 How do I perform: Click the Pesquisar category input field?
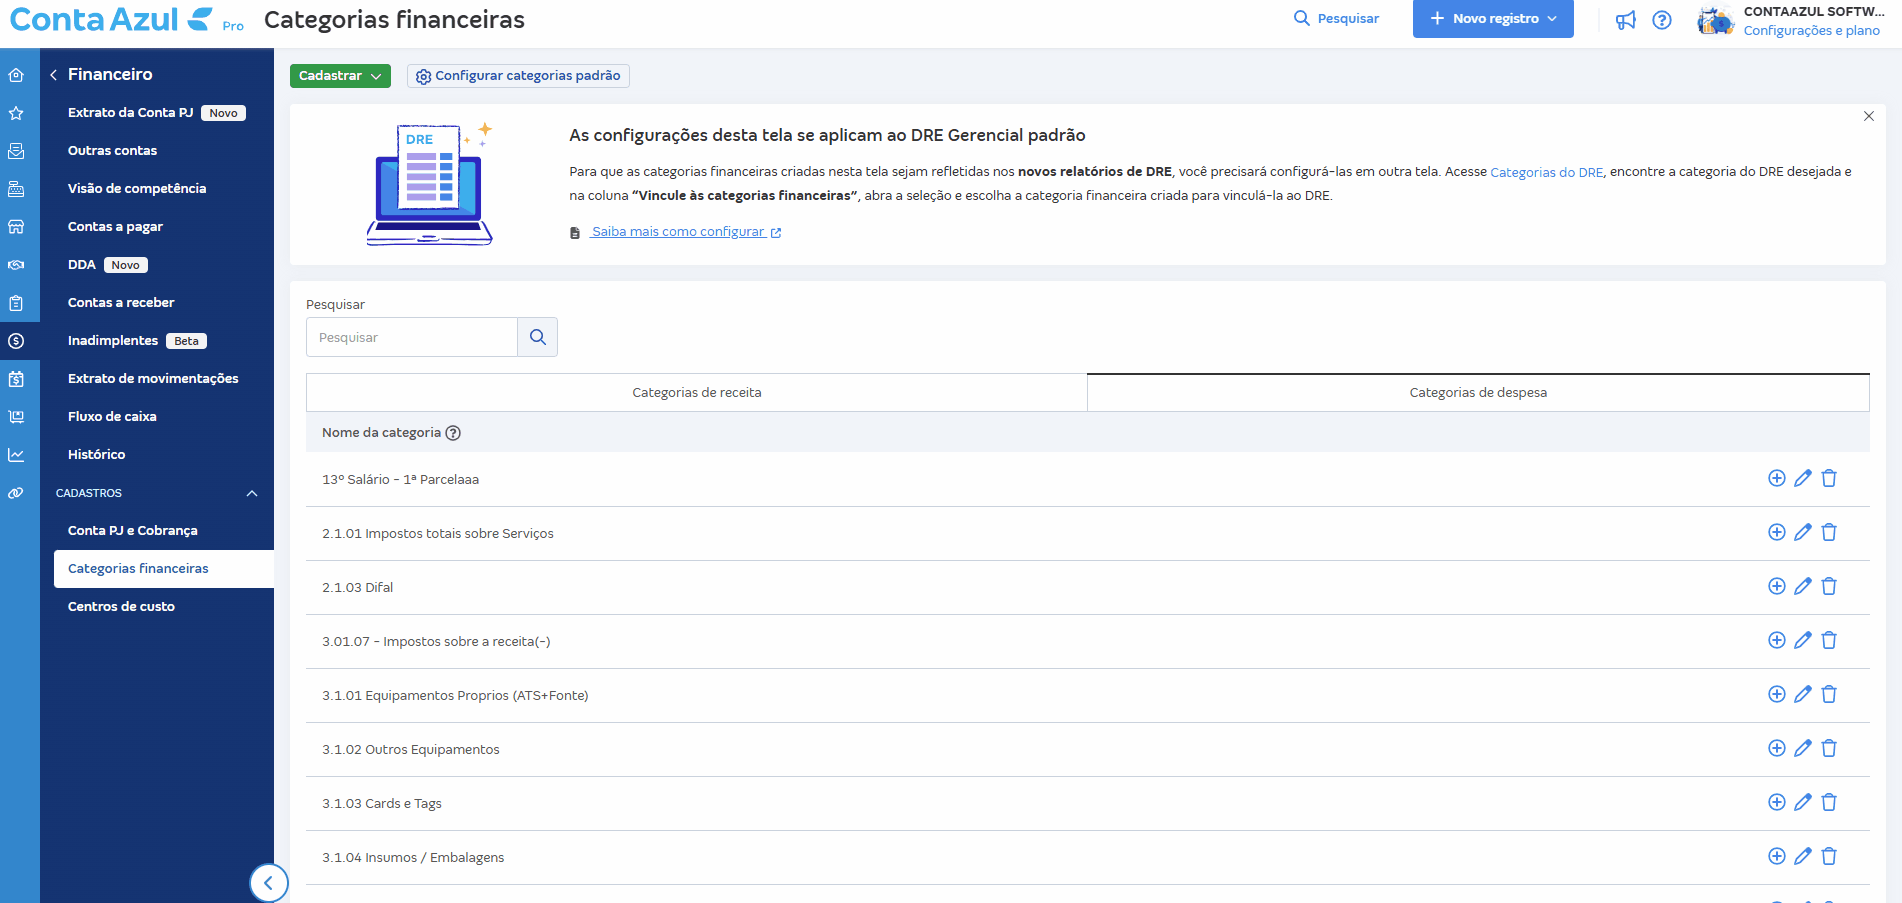(x=411, y=337)
